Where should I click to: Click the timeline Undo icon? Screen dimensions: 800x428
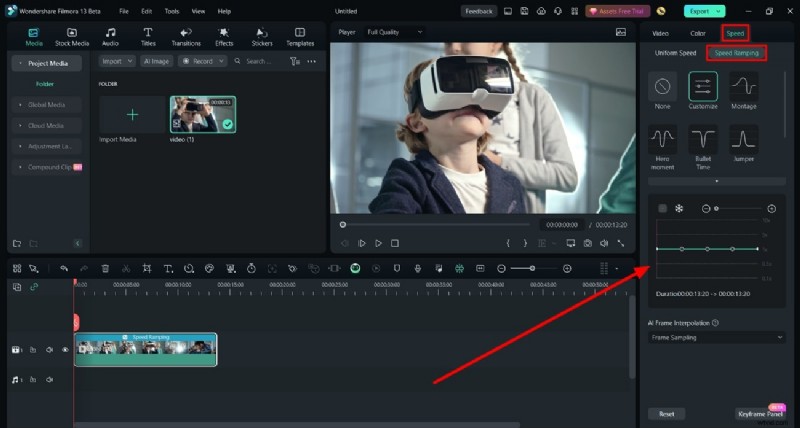pos(64,268)
